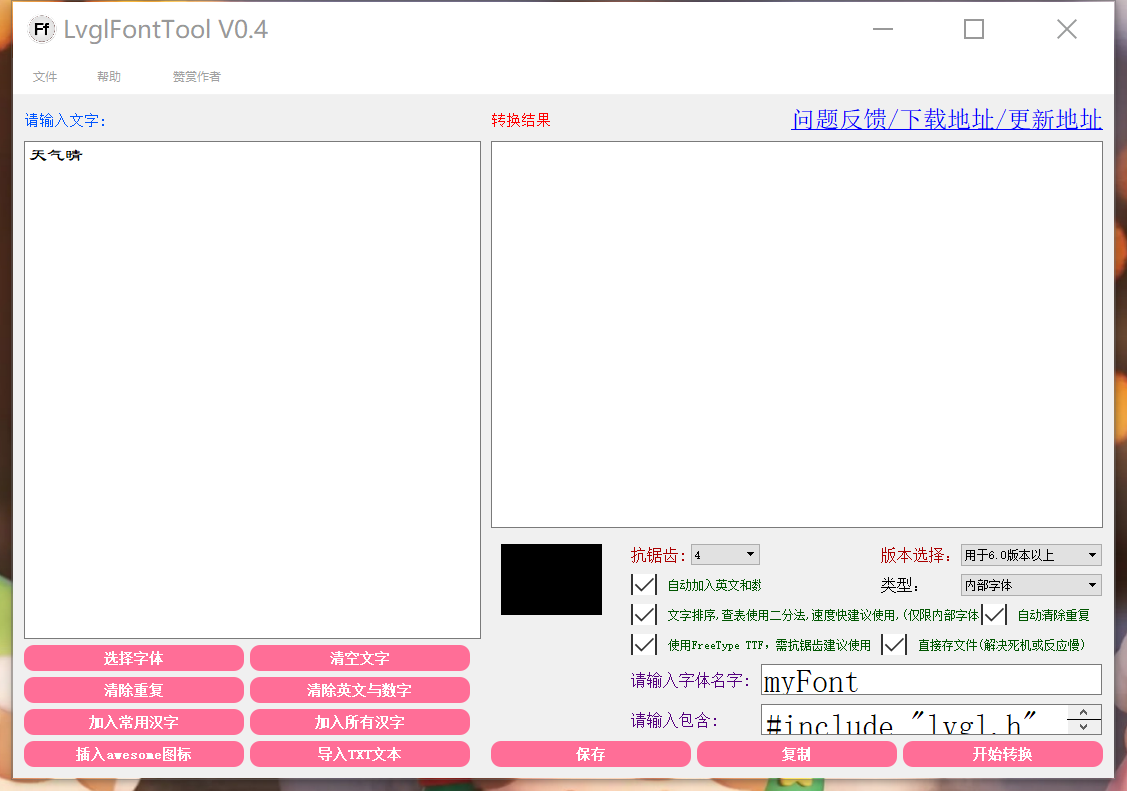Toggle the 使用FreeType TTF checkbox

(644, 644)
